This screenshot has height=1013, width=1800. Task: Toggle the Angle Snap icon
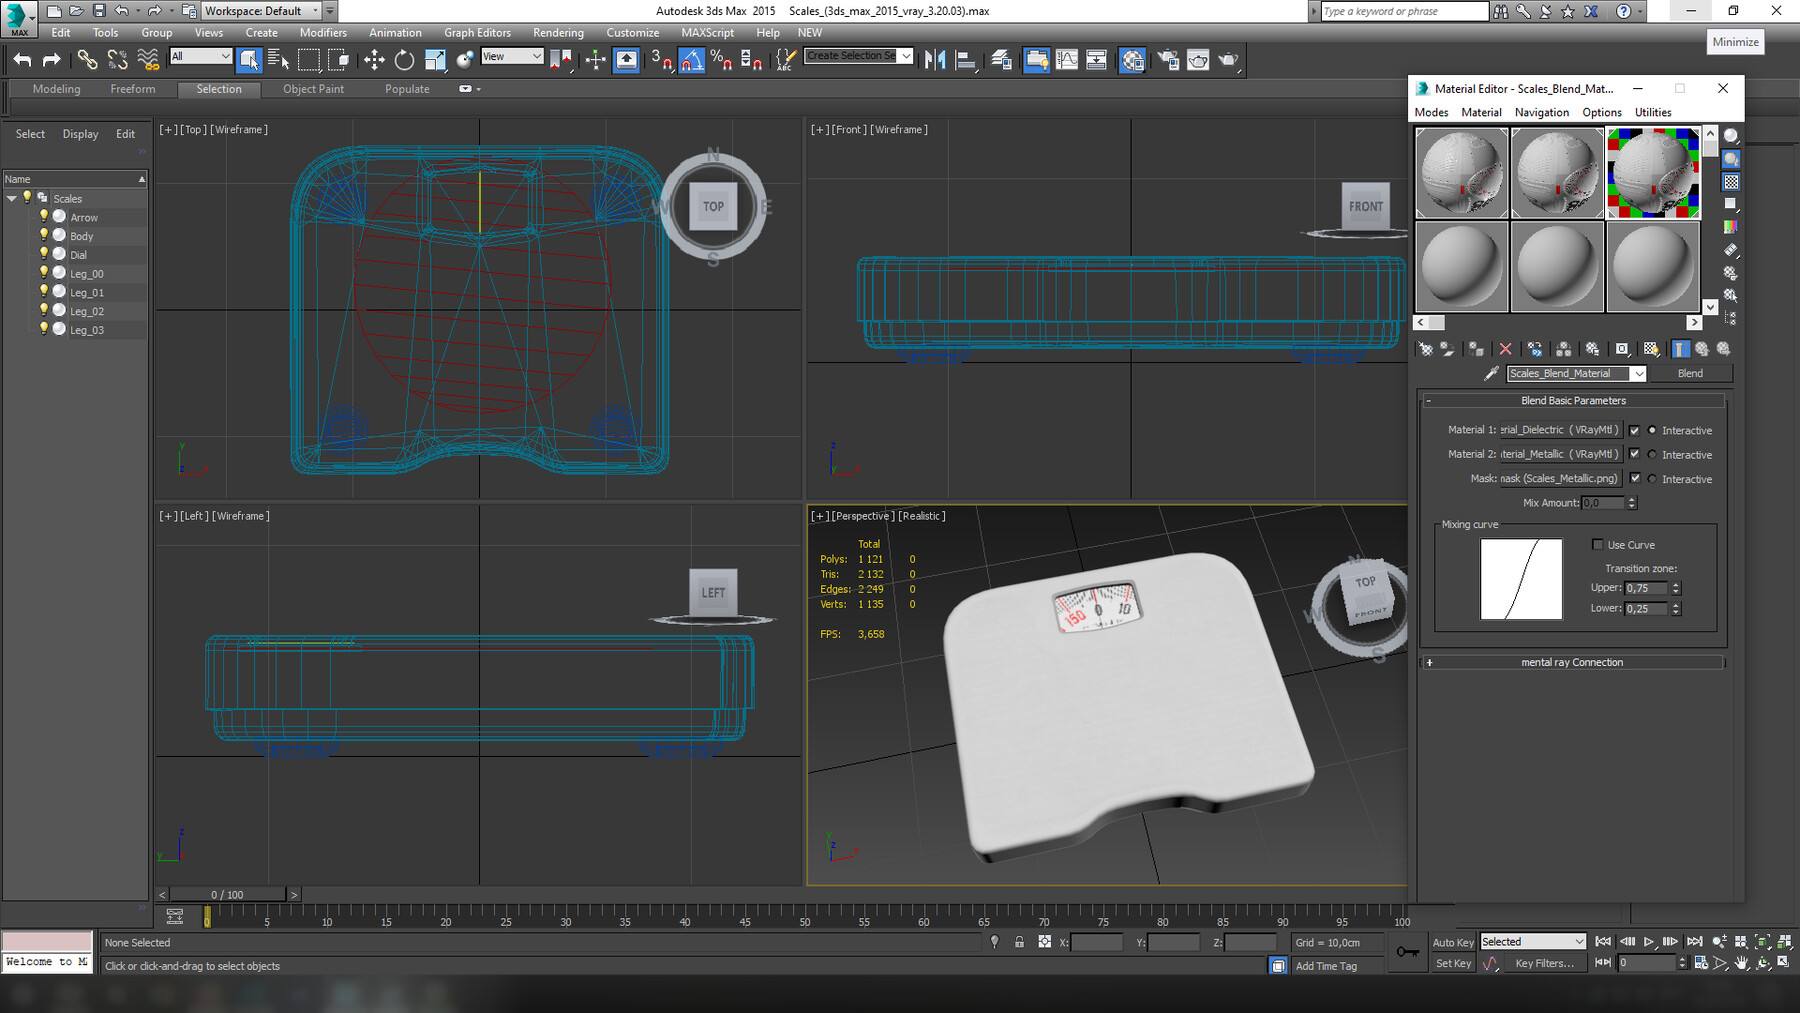coord(691,60)
